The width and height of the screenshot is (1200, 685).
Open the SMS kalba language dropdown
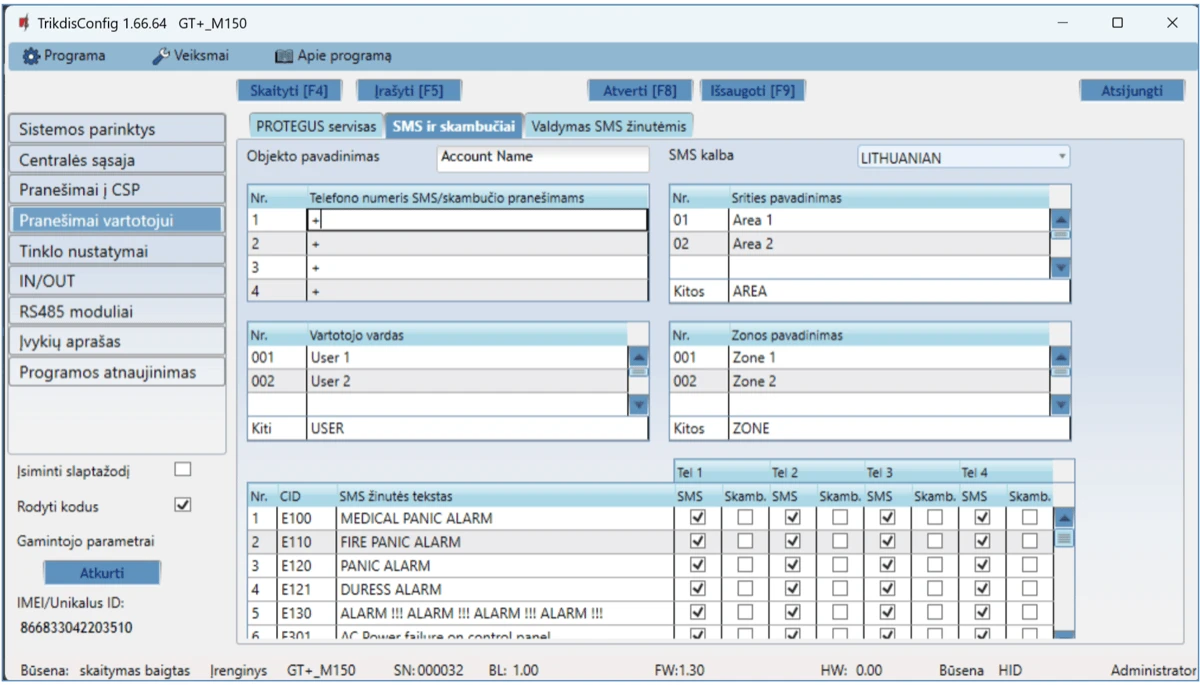coord(963,157)
